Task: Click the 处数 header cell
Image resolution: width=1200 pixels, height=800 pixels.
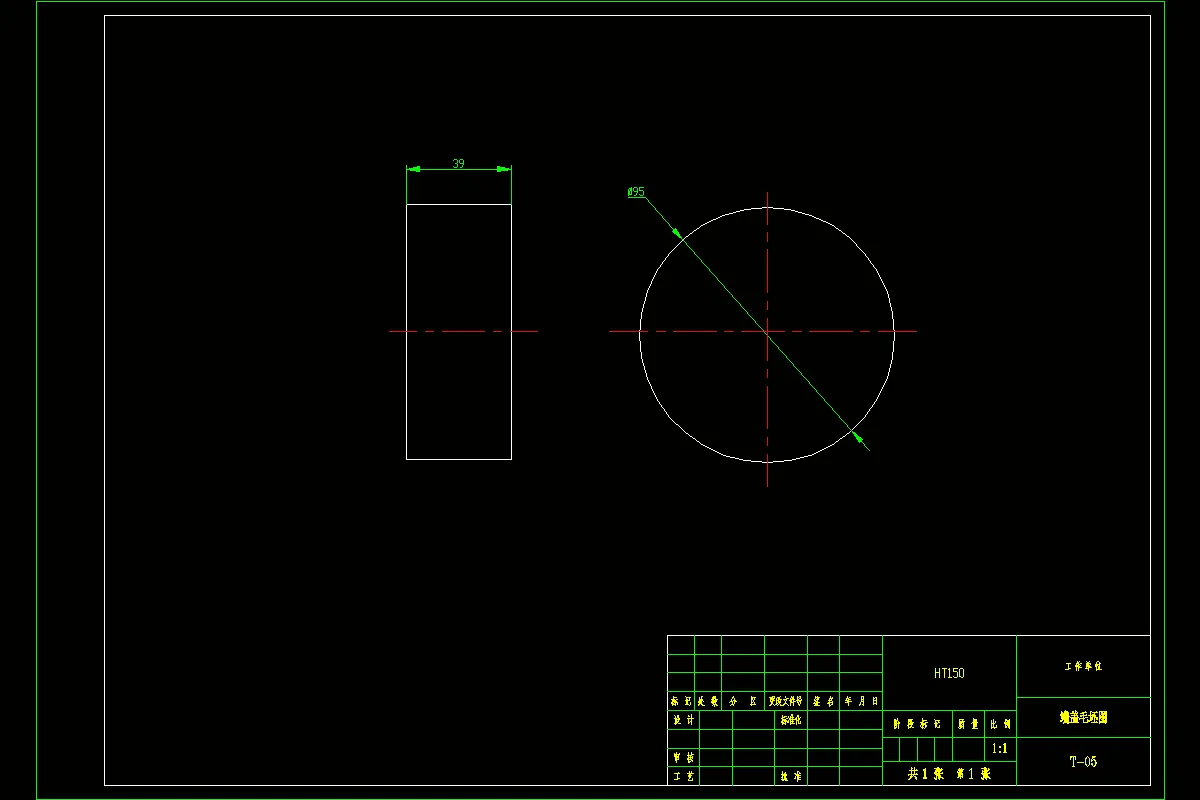Action: [707, 702]
